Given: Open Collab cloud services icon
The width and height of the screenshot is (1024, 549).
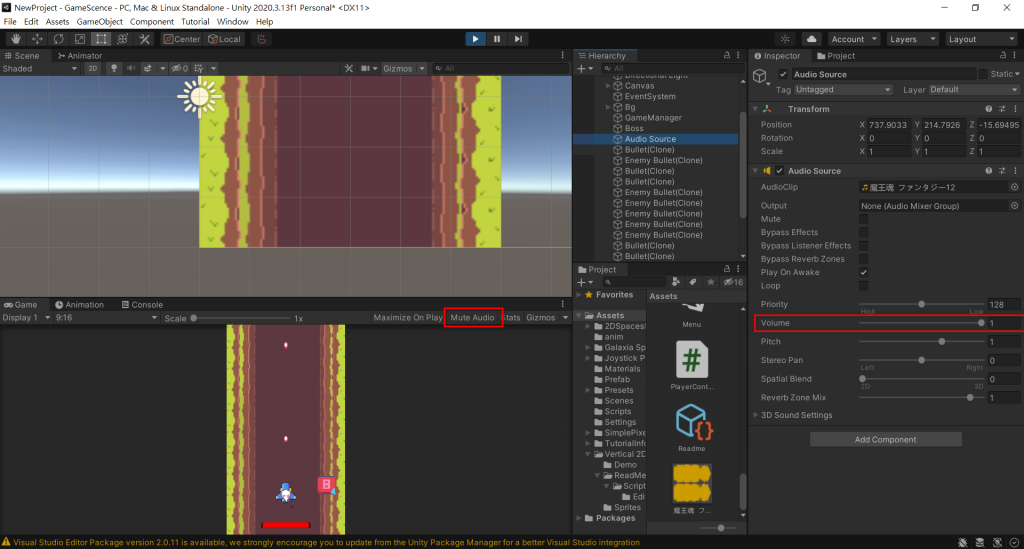Looking at the screenshot, I should 811,39.
